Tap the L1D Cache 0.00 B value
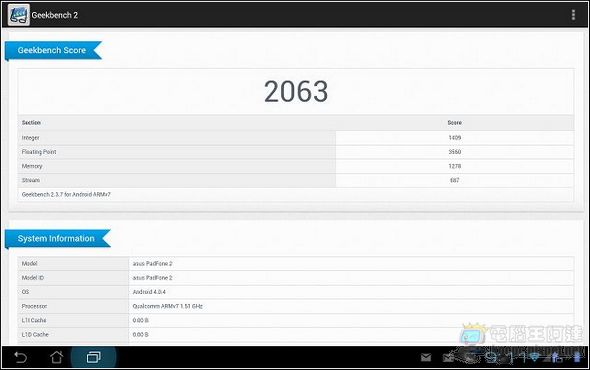Viewport: 590px width, 370px height. coord(140,334)
